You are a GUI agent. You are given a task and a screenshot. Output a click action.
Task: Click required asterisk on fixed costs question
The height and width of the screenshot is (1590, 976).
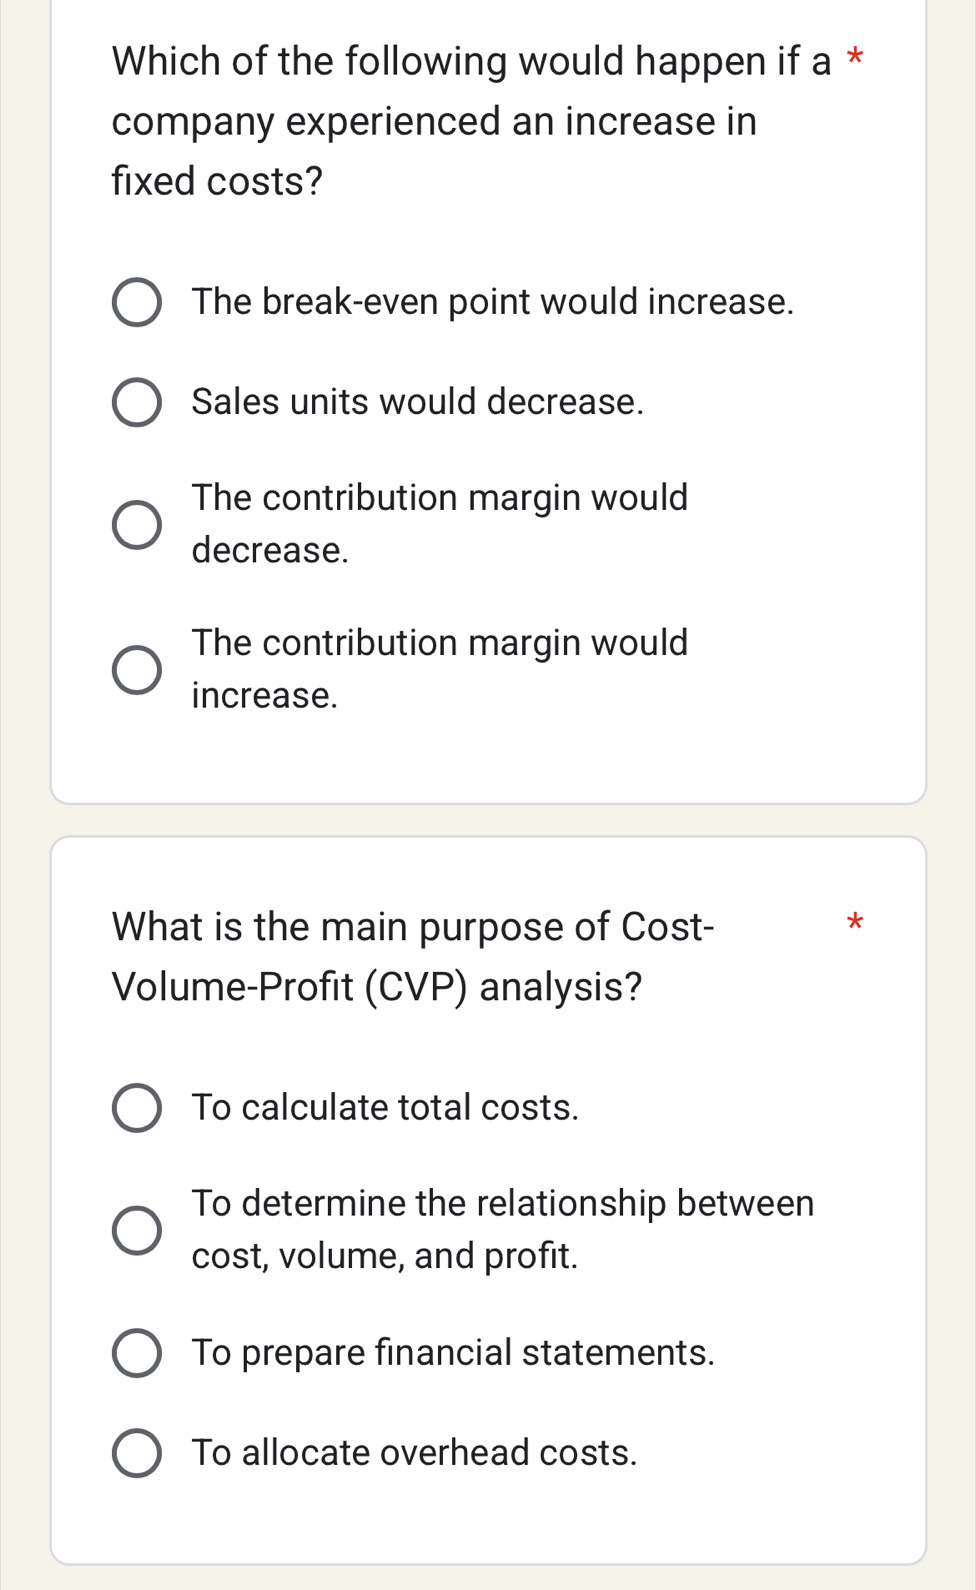click(x=854, y=56)
